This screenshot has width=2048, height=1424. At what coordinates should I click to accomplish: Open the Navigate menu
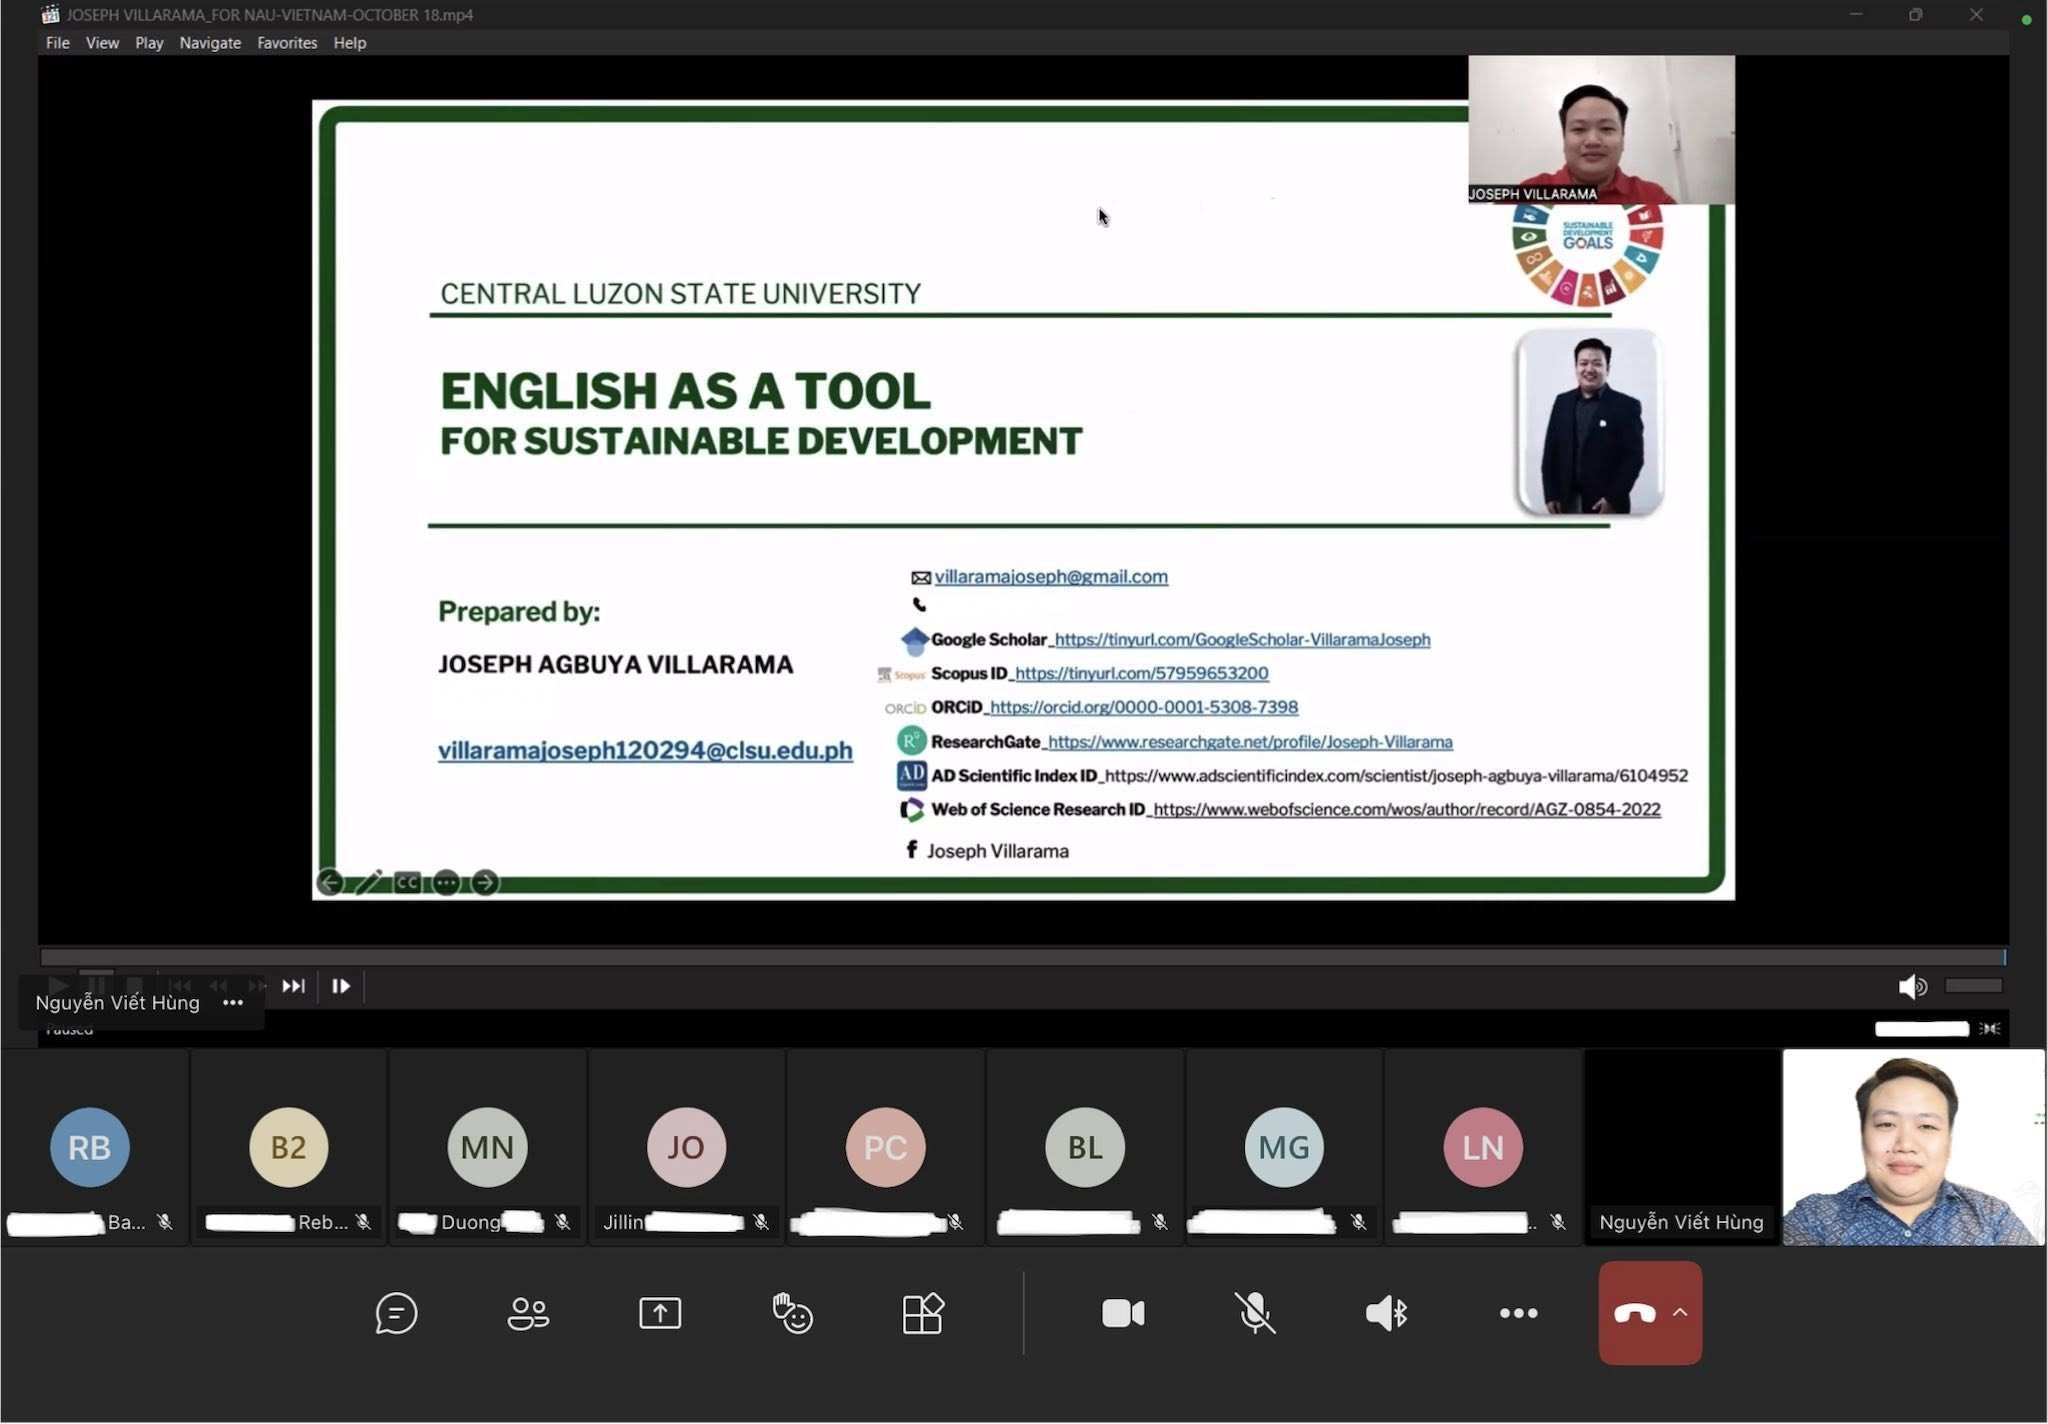[210, 43]
